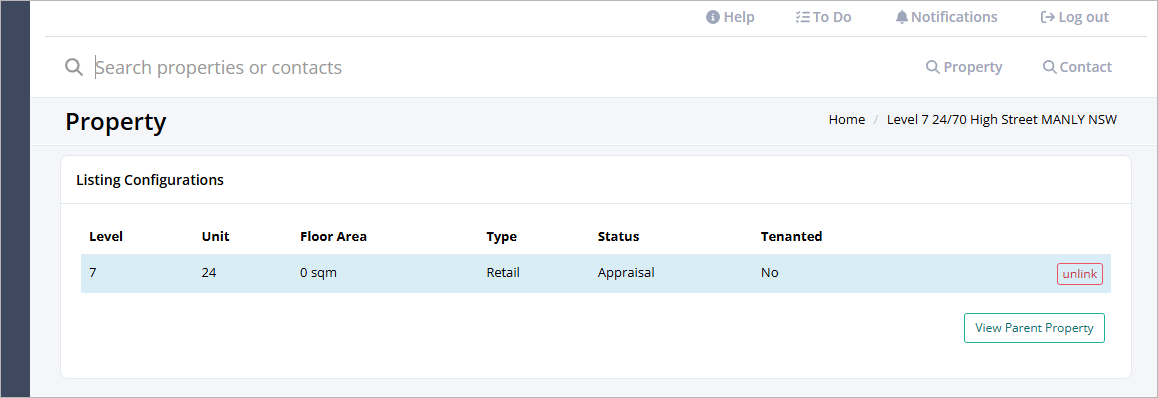This screenshot has width=1158, height=398.
Task: Open the To Do checklist icon
Action: click(802, 17)
